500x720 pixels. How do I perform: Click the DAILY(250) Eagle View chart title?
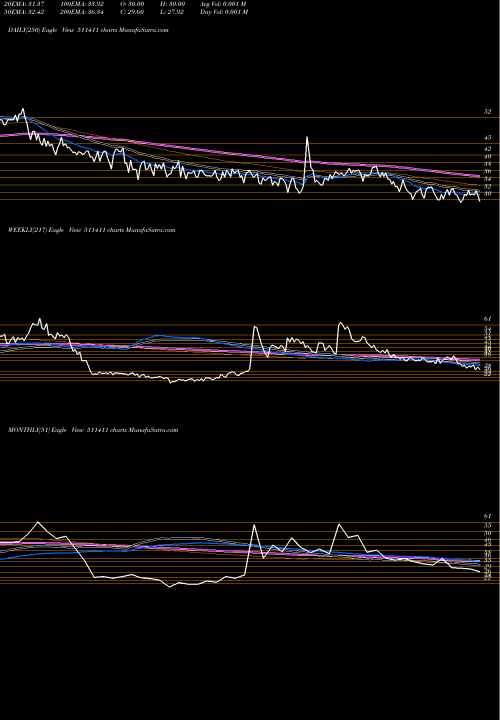(x=88, y=30)
